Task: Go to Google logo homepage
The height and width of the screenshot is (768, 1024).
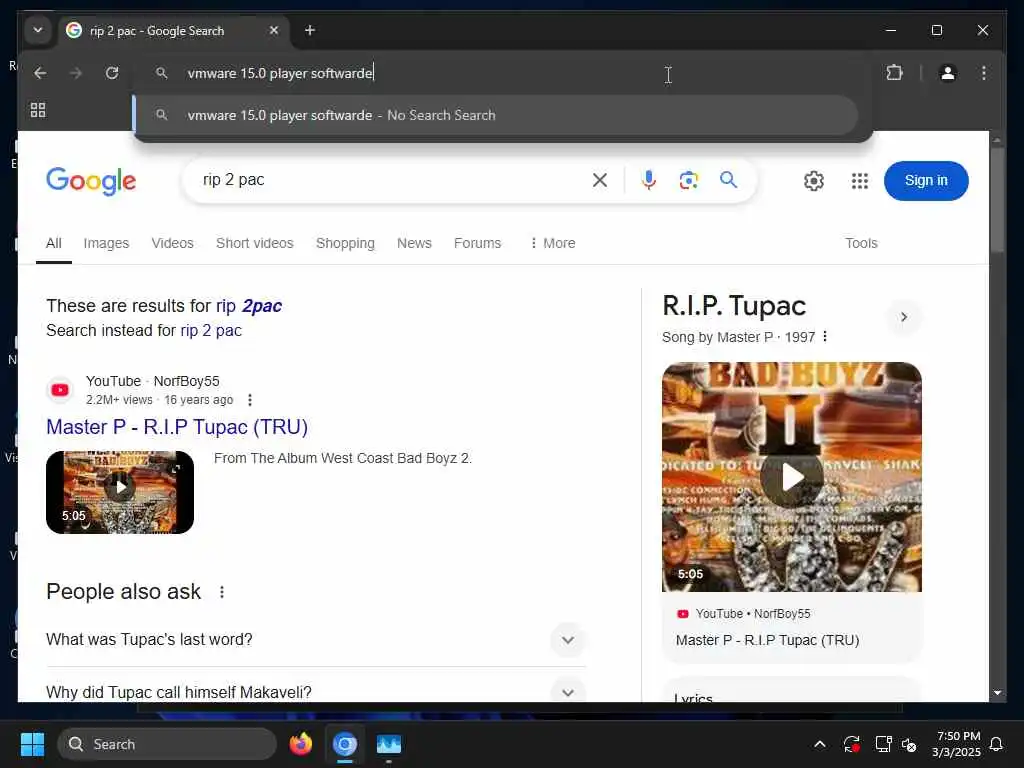Action: click(x=91, y=181)
